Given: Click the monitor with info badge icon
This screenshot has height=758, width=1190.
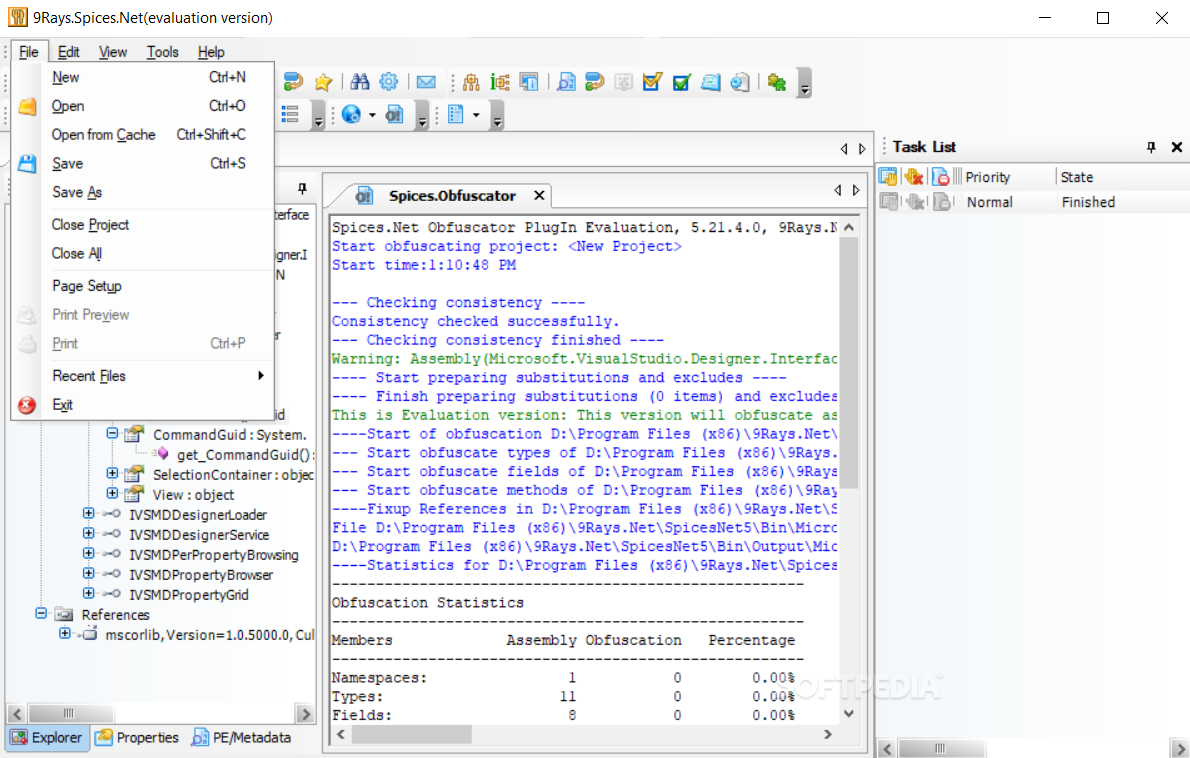Looking at the screenshot, I should [x=529, y=82].
